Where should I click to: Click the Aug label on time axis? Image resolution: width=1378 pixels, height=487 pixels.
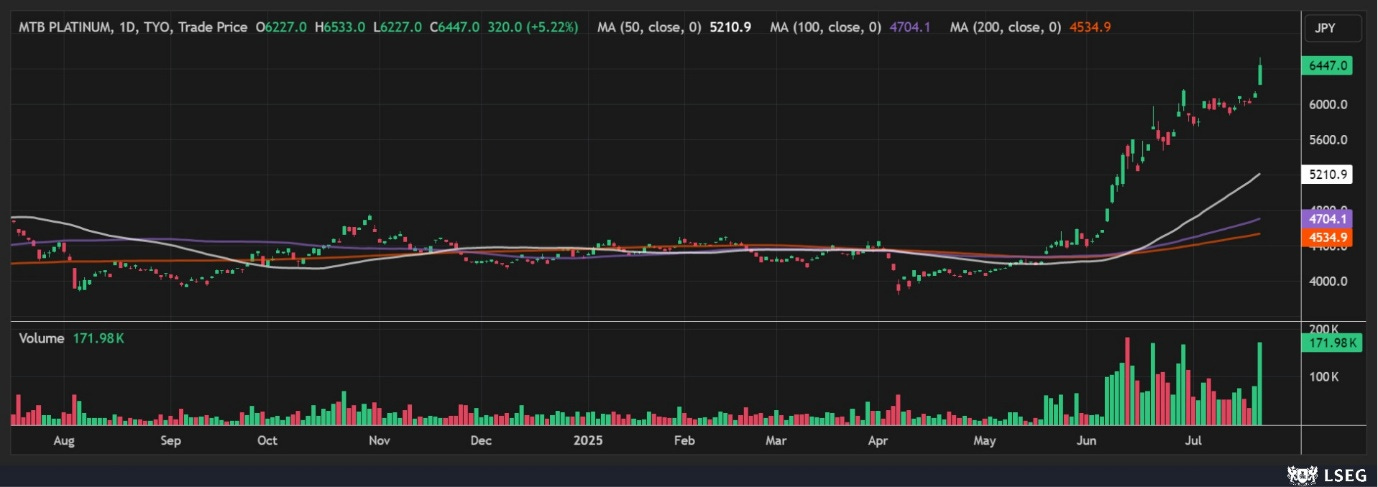coord(63,440)
